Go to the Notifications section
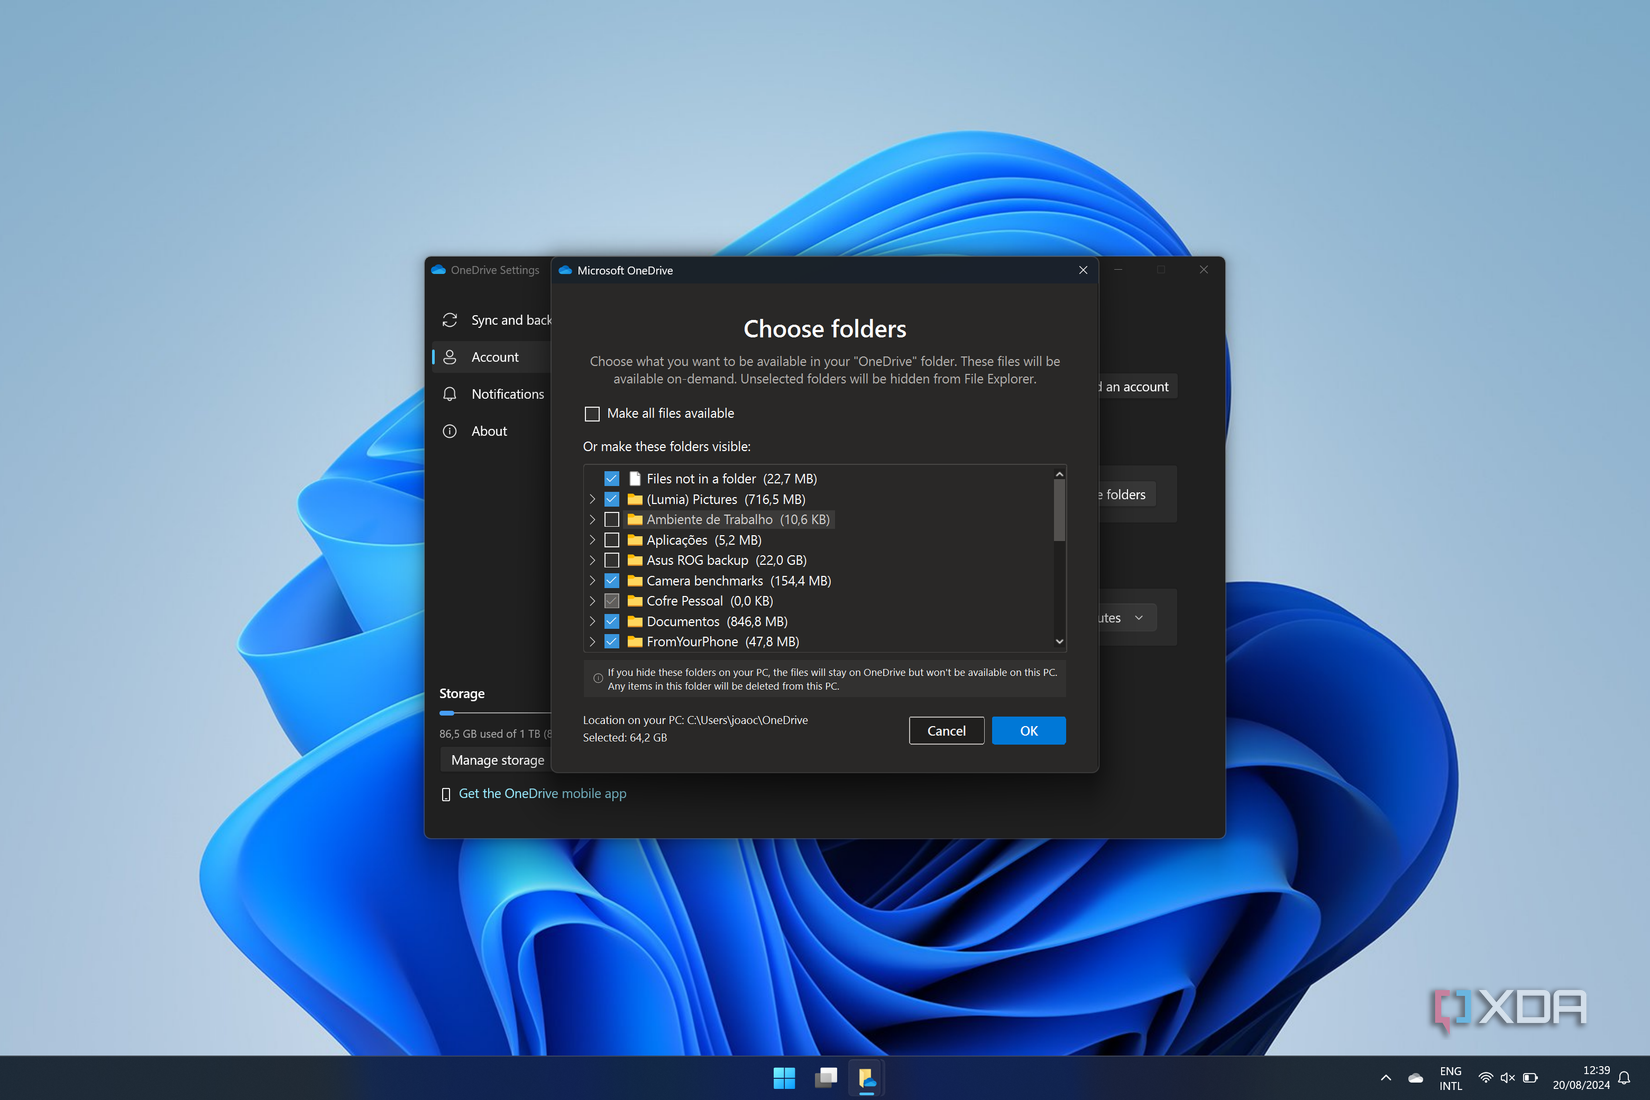This screenshot has width=1650, height=1100. pos(507,394)
